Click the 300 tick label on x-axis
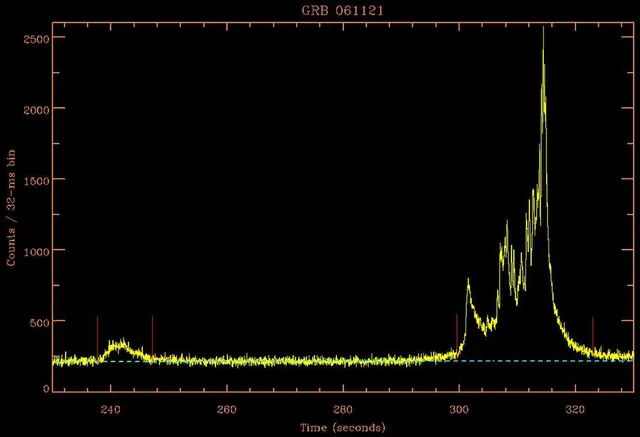 pos(459,409)
